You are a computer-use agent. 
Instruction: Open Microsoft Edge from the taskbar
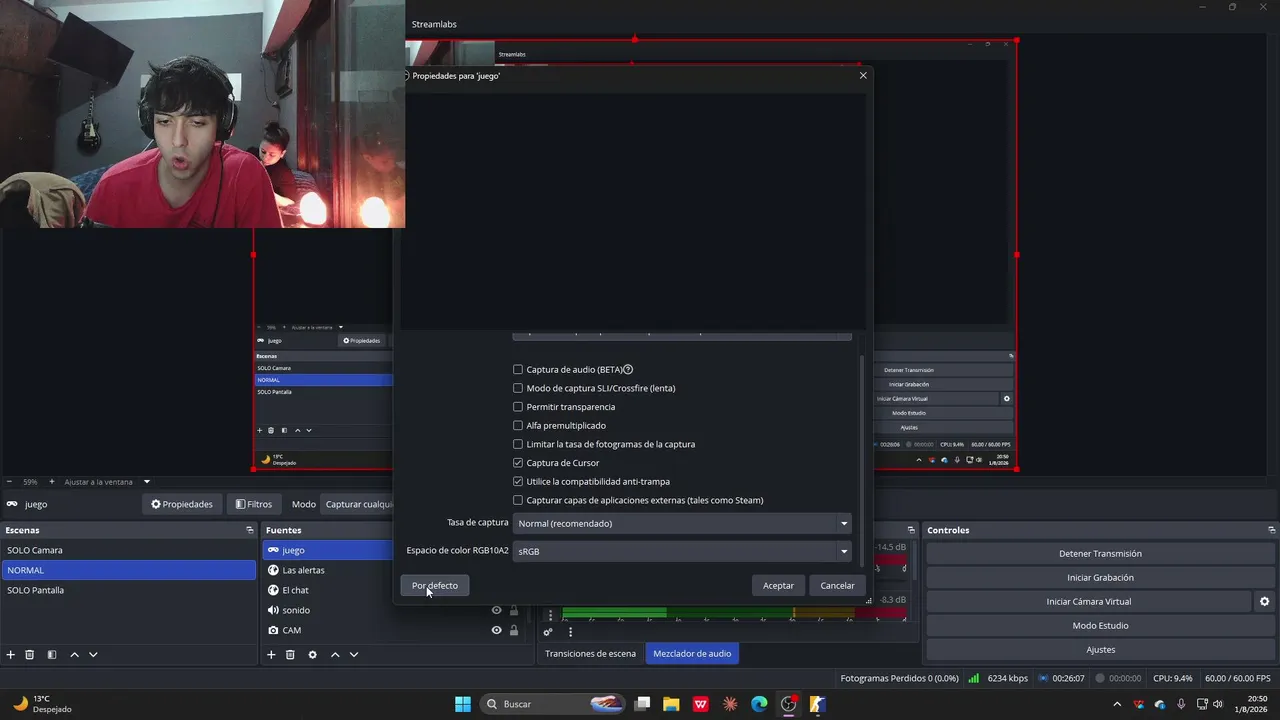tap(759, 704)
